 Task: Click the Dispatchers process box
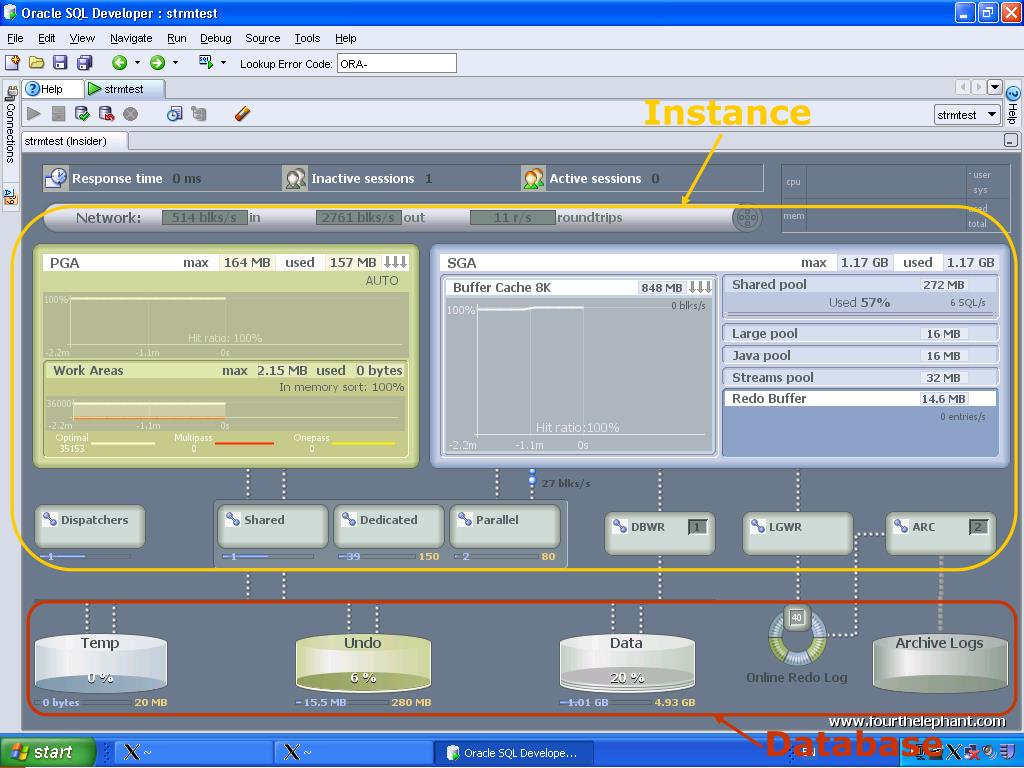(x=89, y=526)
